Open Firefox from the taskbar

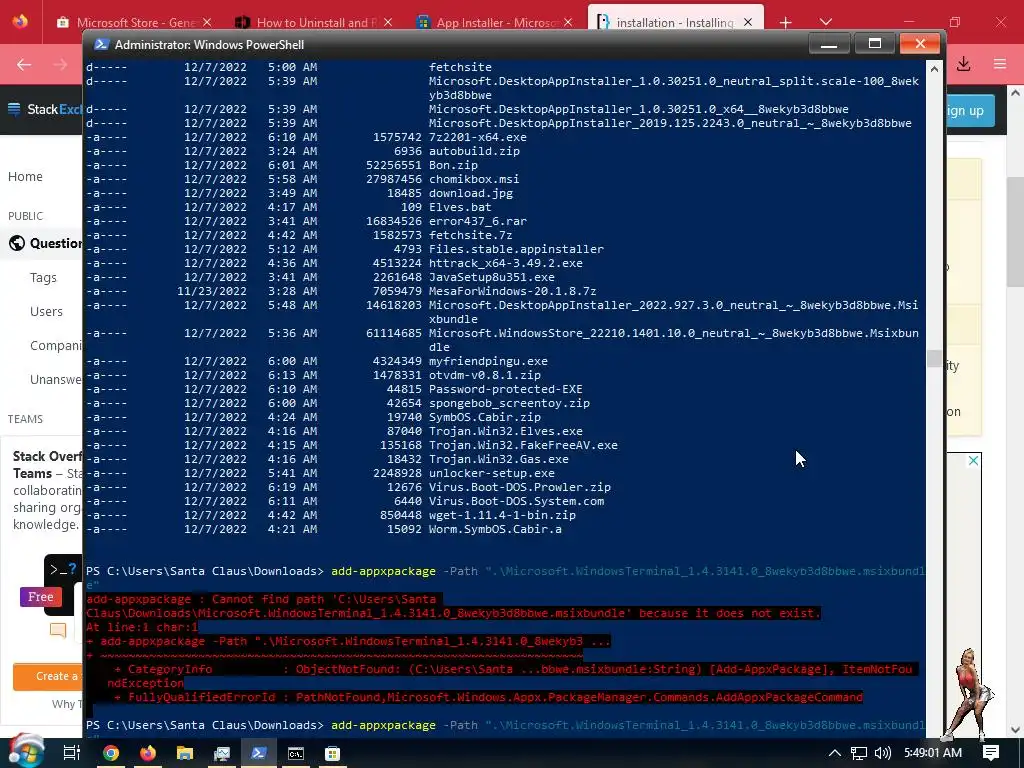pyautogui.click(x=148, y=753)
